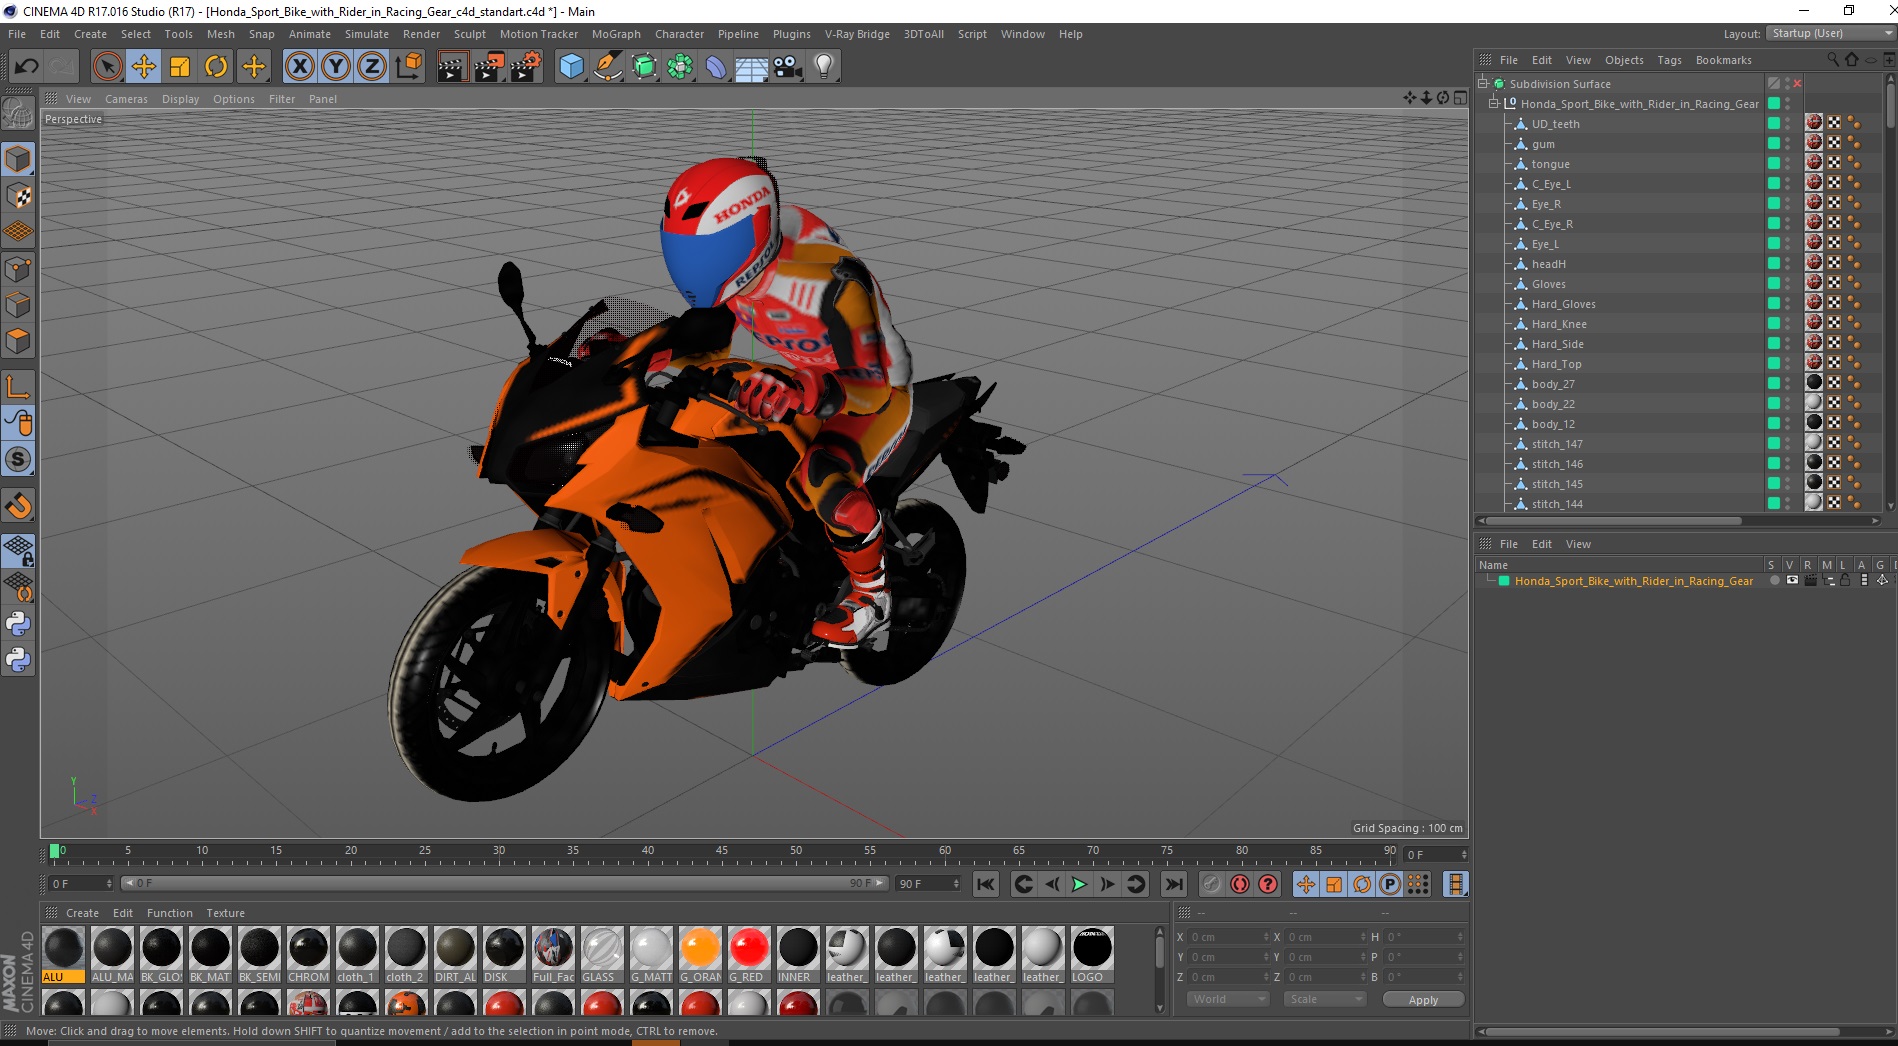Select the CHROM material swatch

(x=308, y=954)
